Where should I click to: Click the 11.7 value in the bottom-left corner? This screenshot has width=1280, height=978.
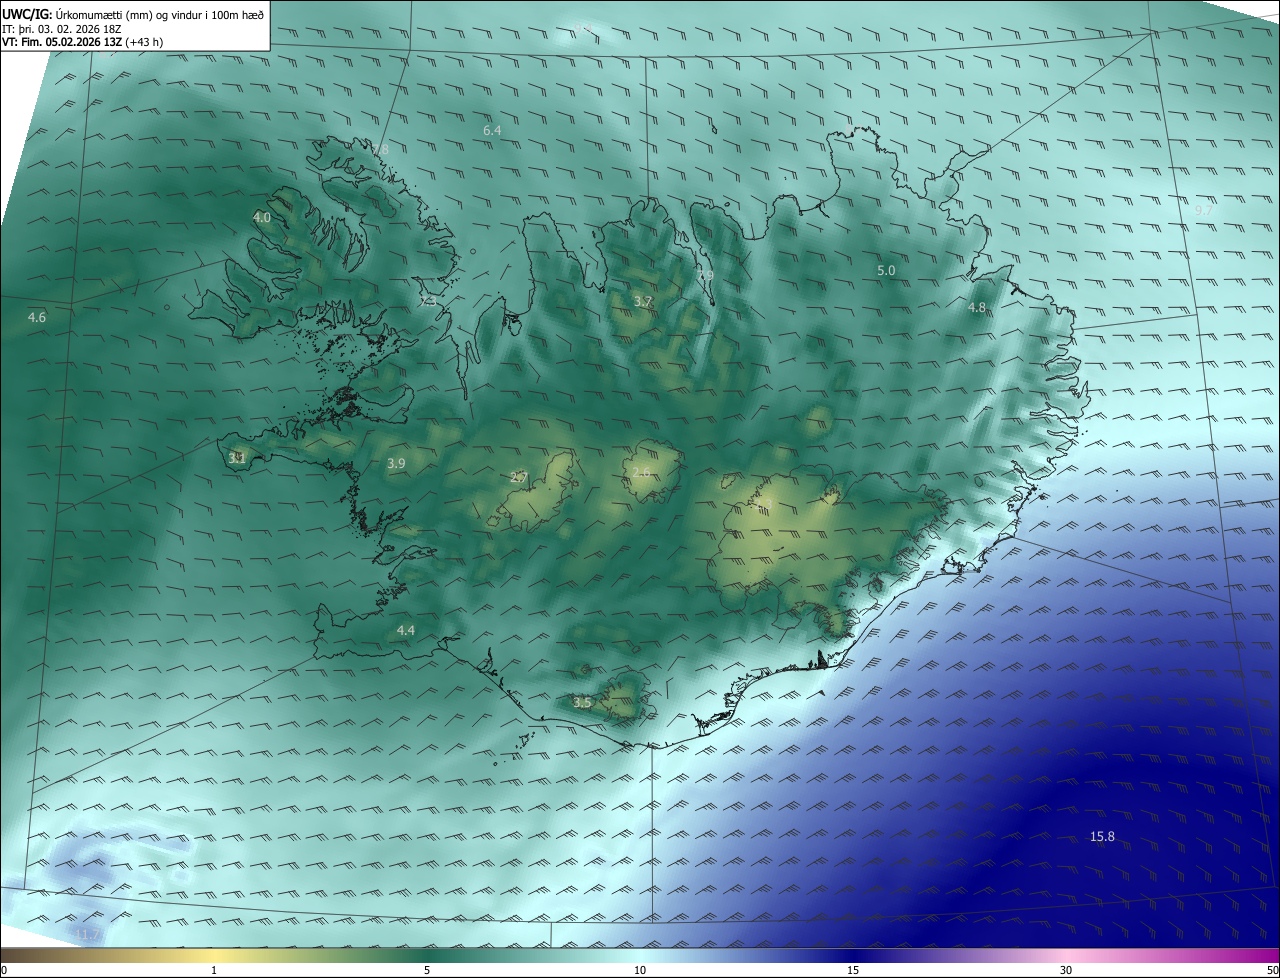click(x=87, y=934)
